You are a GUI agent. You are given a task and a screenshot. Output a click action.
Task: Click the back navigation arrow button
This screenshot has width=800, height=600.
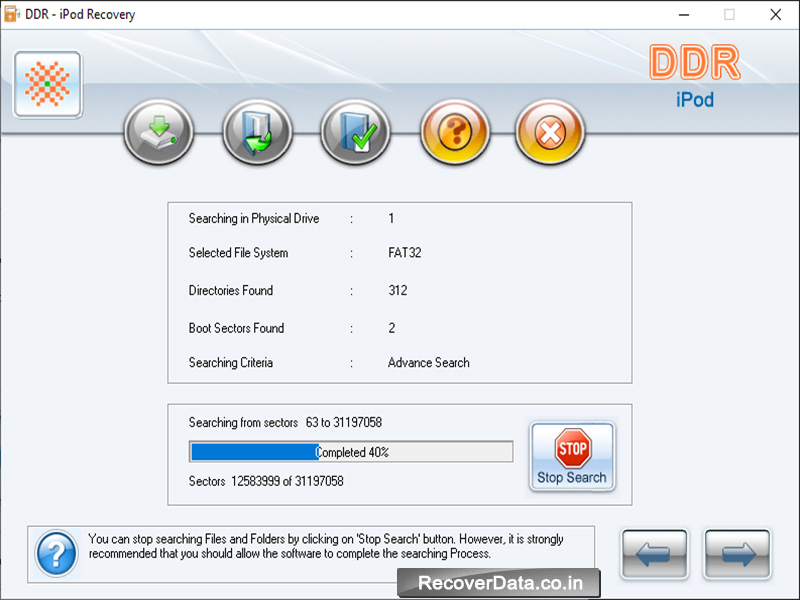[654, 554]
